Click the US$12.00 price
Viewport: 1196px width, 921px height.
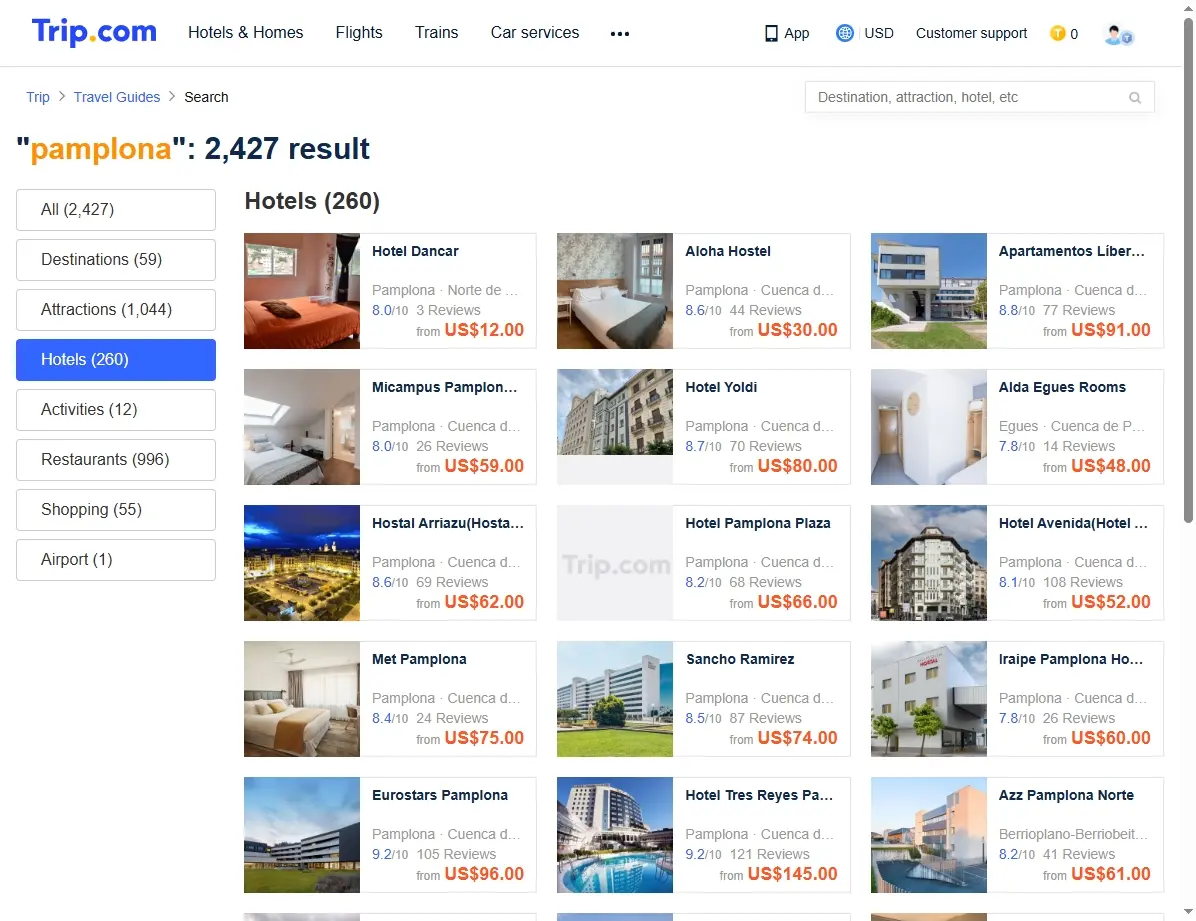coord(484,330)
